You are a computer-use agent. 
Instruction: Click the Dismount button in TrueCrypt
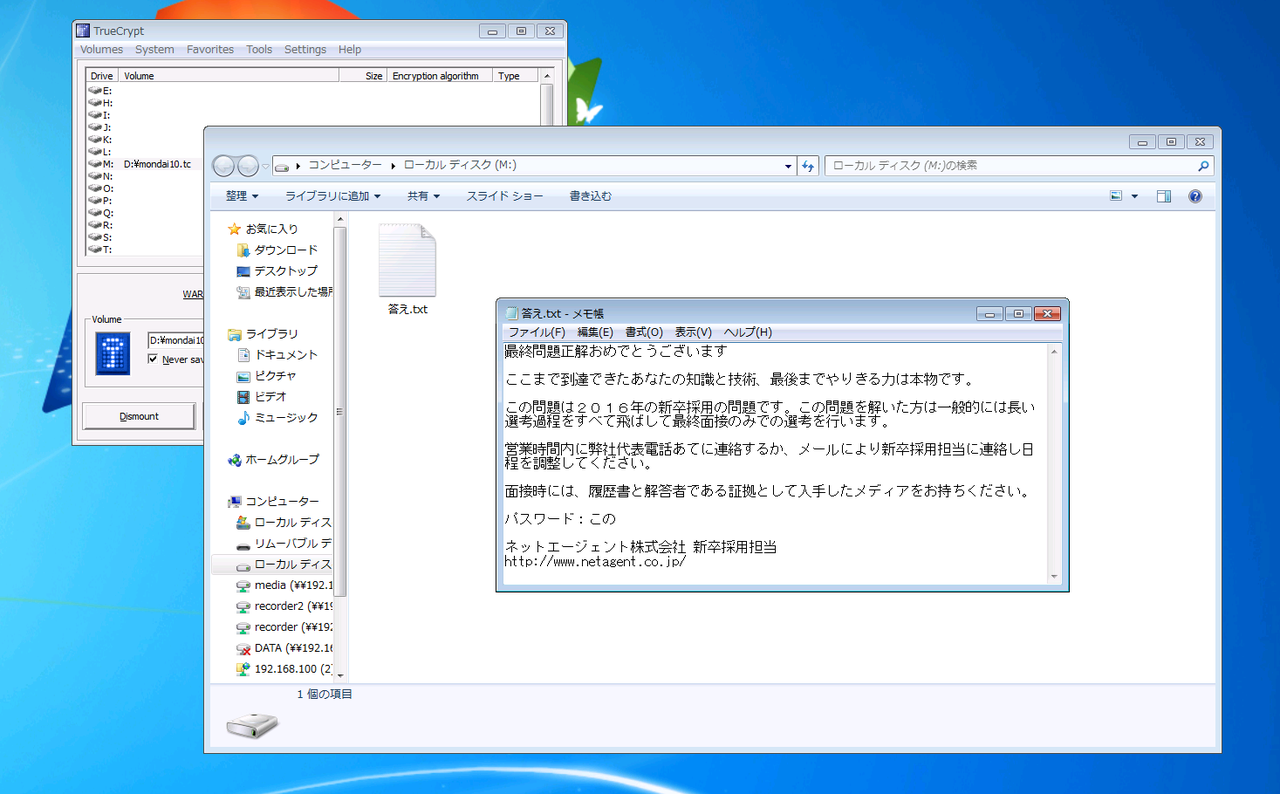(139, 416)
